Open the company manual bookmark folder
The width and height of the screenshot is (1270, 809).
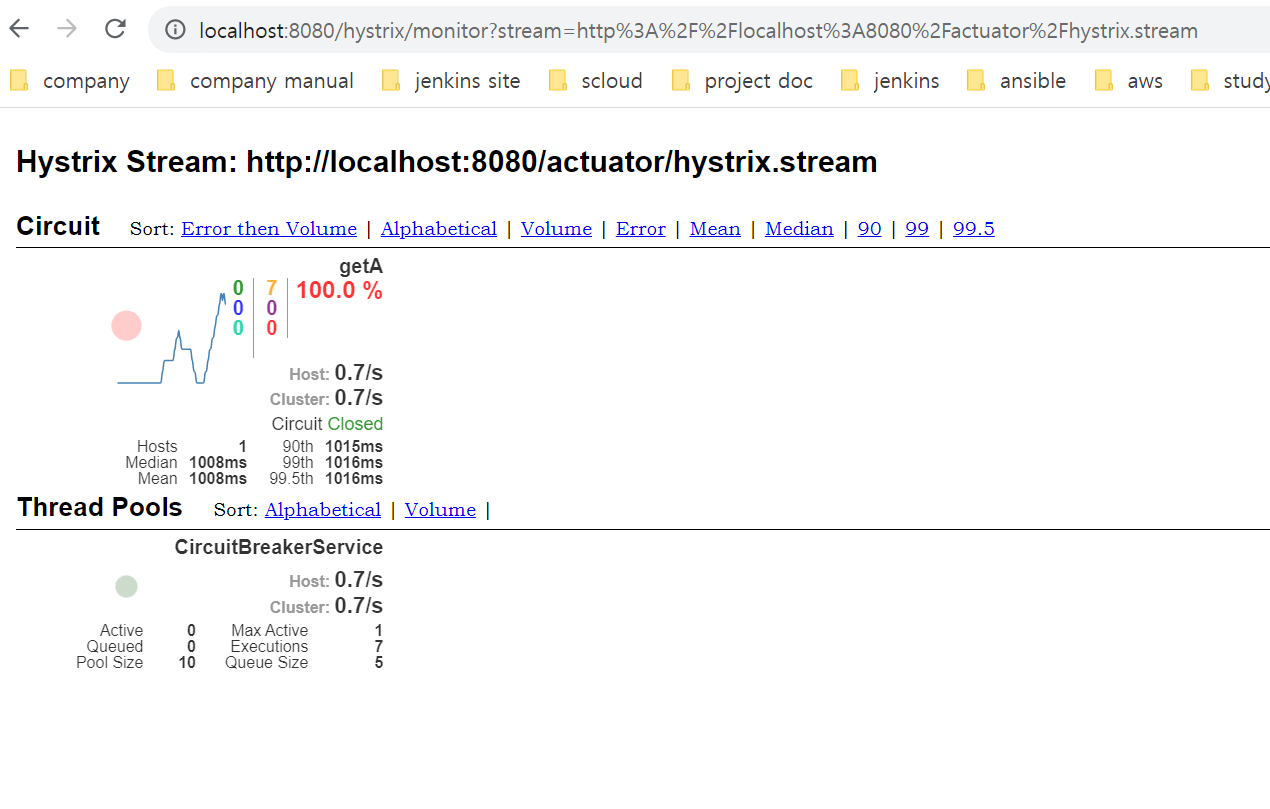coord(256,81)
